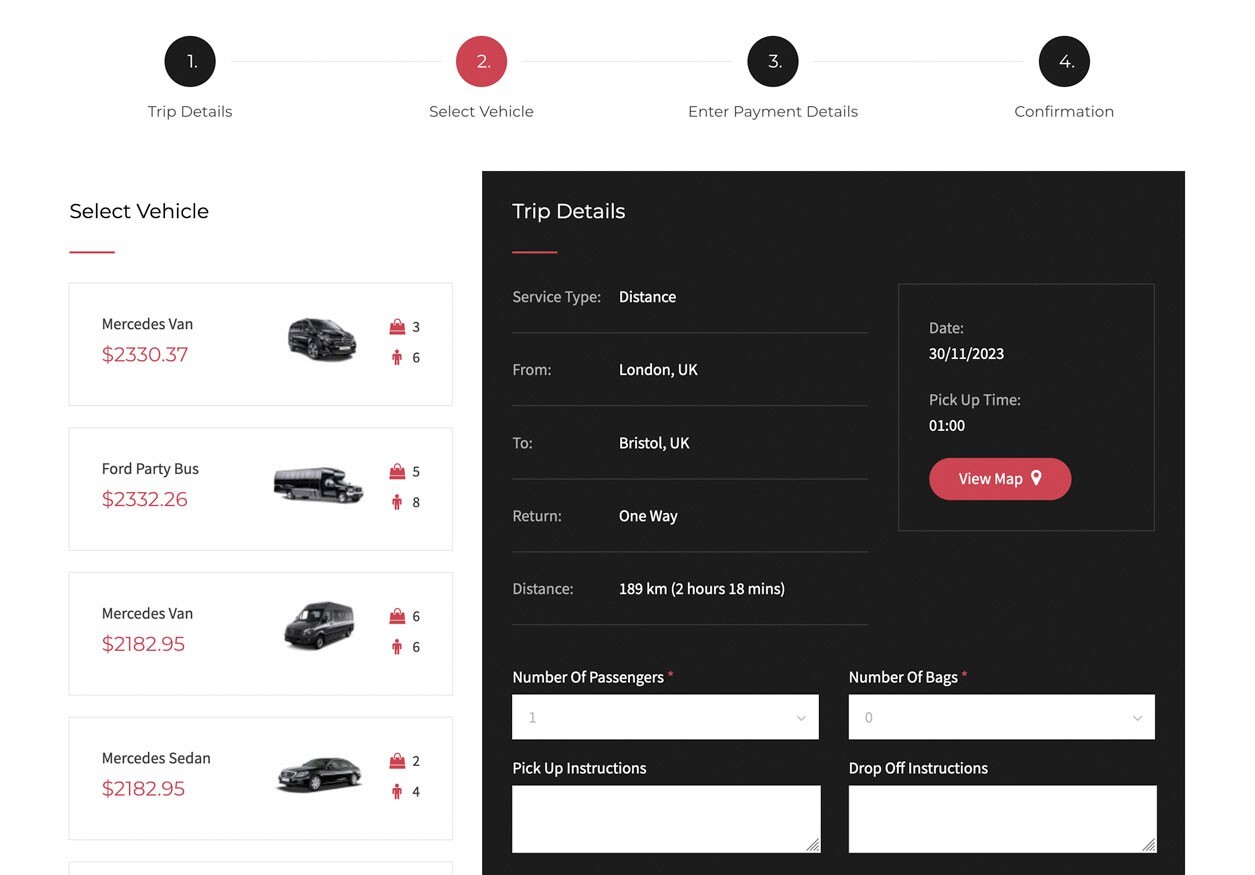The image size is (1255, 875).
Task: Click the Number Of Bags label
Action: point(903,677)
